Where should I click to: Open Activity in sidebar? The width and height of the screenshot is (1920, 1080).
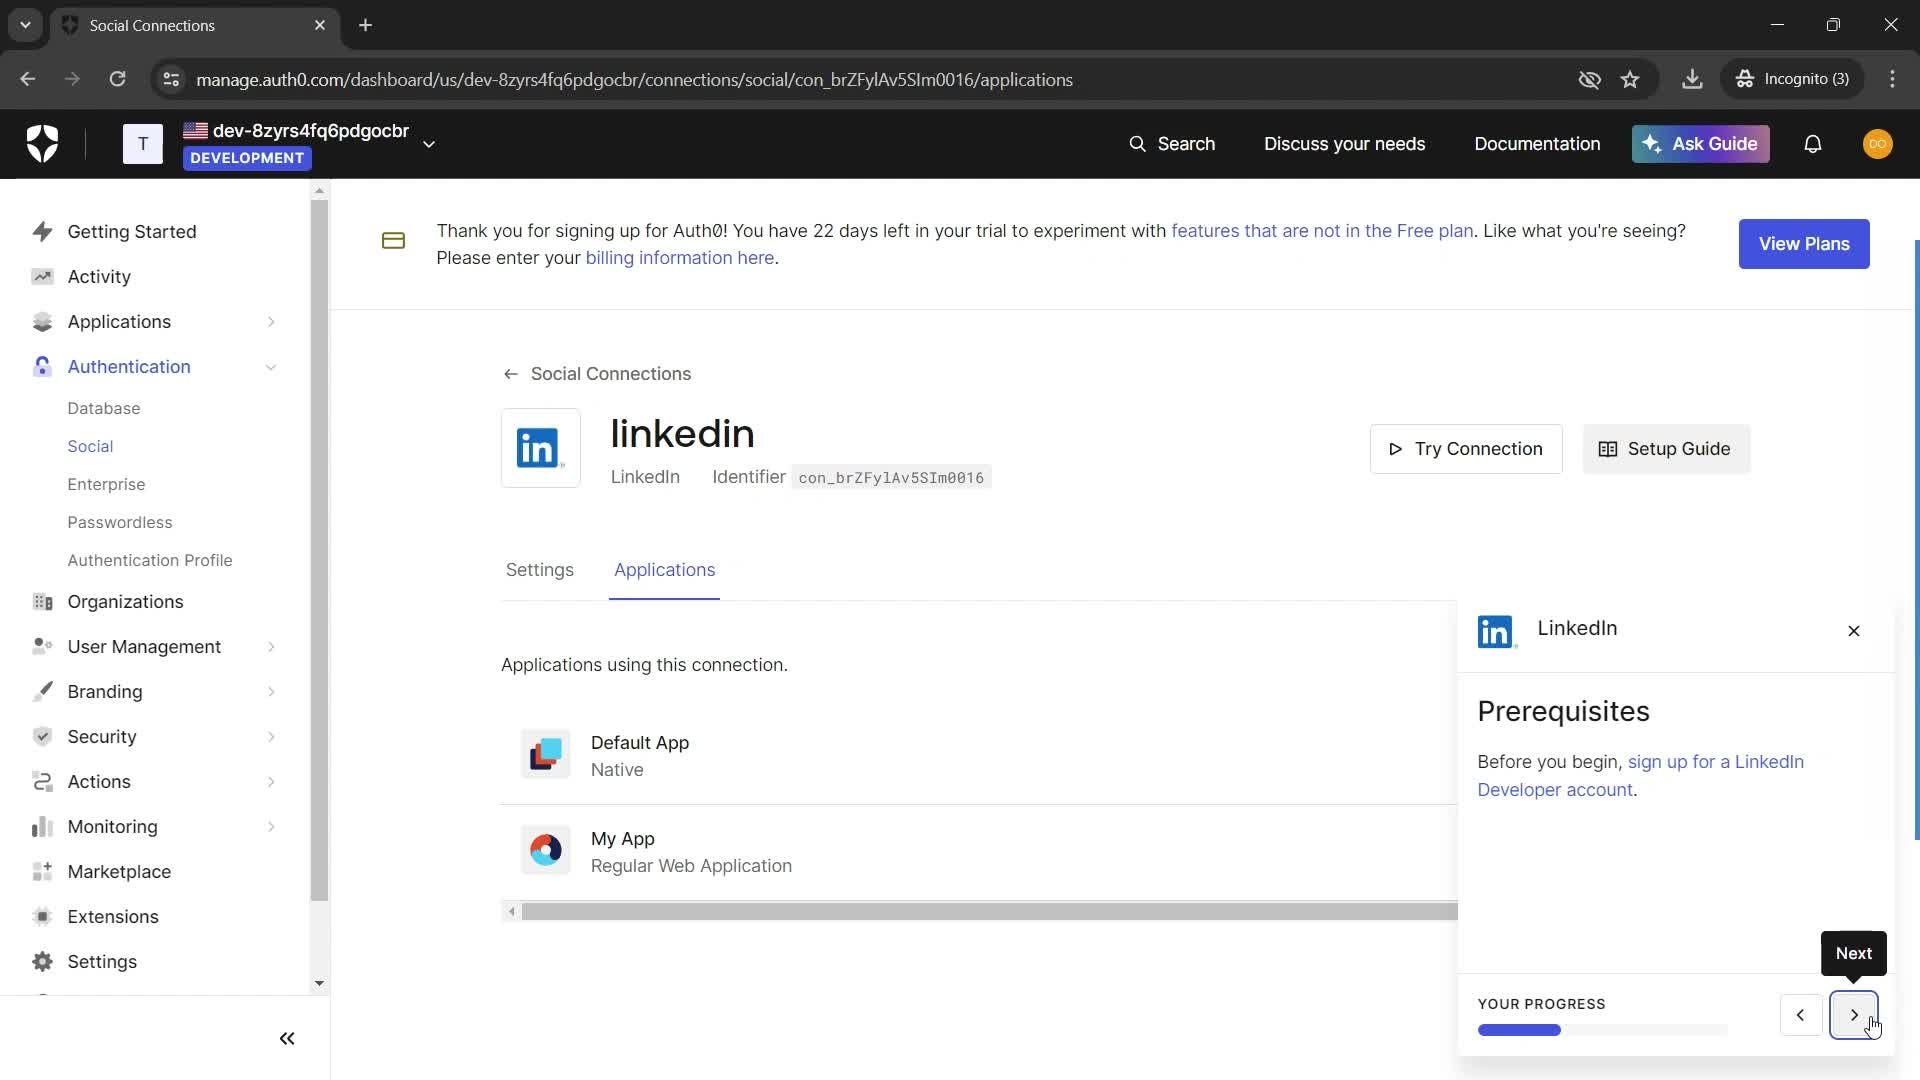tap(99, 277)
